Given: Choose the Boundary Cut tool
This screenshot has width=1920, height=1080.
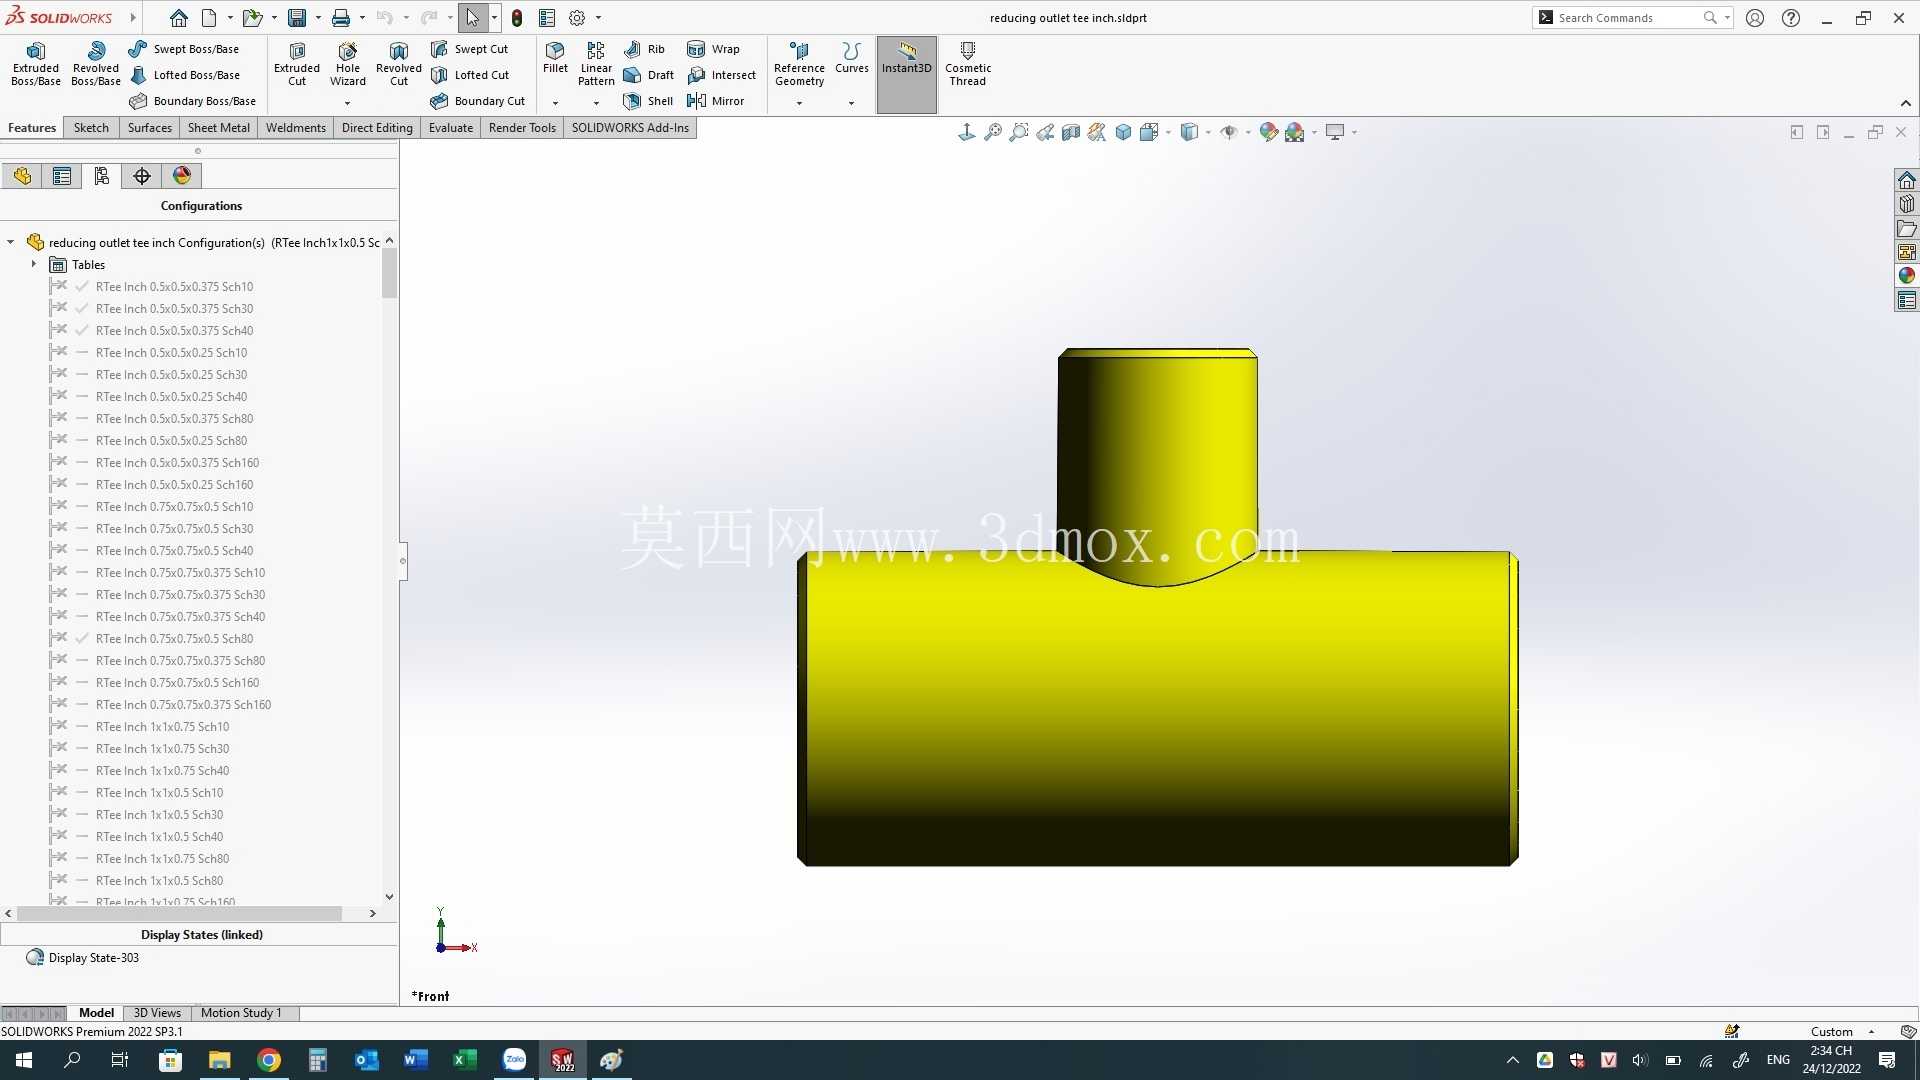Looking at the screenshot, I should (x=478, y=101).
